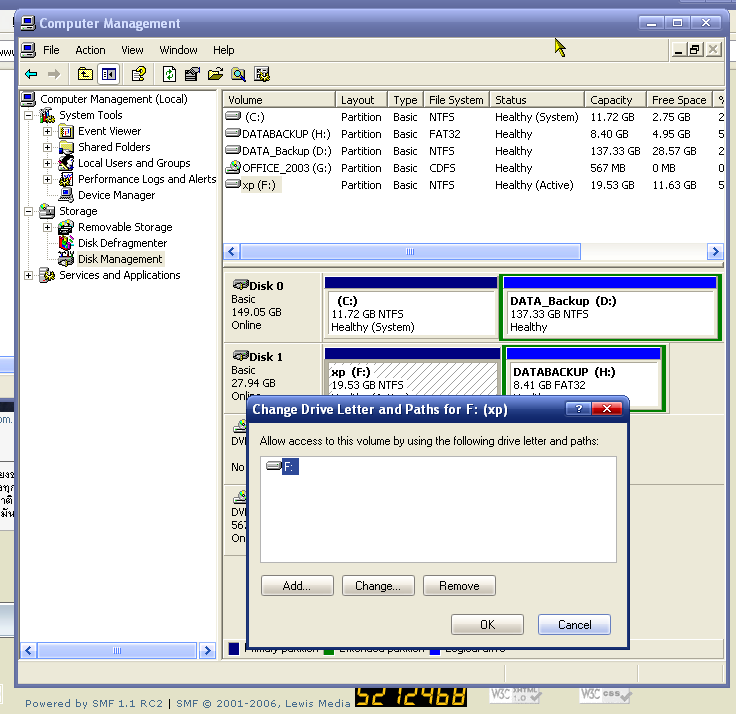Select the (C:) partition block on Disk 0
This screenshot has height=714, width=736.
[x=411, y=307]
